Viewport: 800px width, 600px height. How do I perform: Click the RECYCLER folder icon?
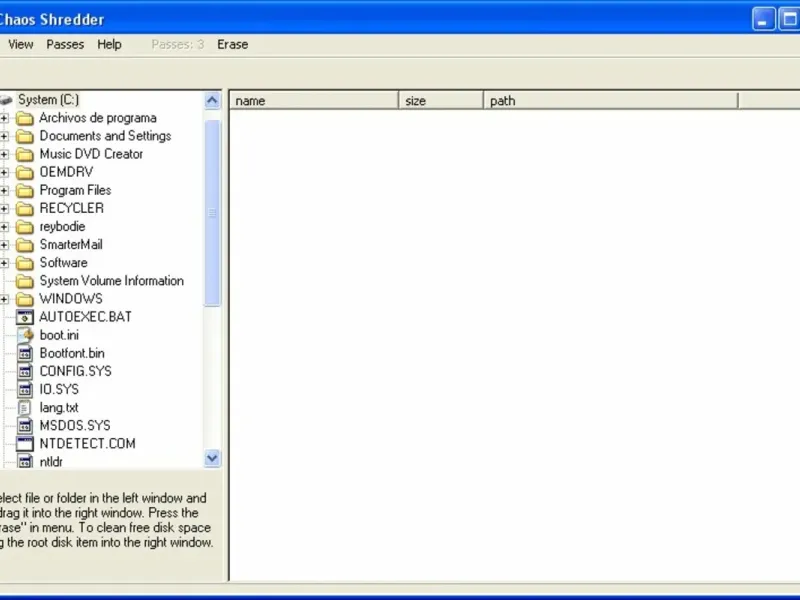click(24, 209)
